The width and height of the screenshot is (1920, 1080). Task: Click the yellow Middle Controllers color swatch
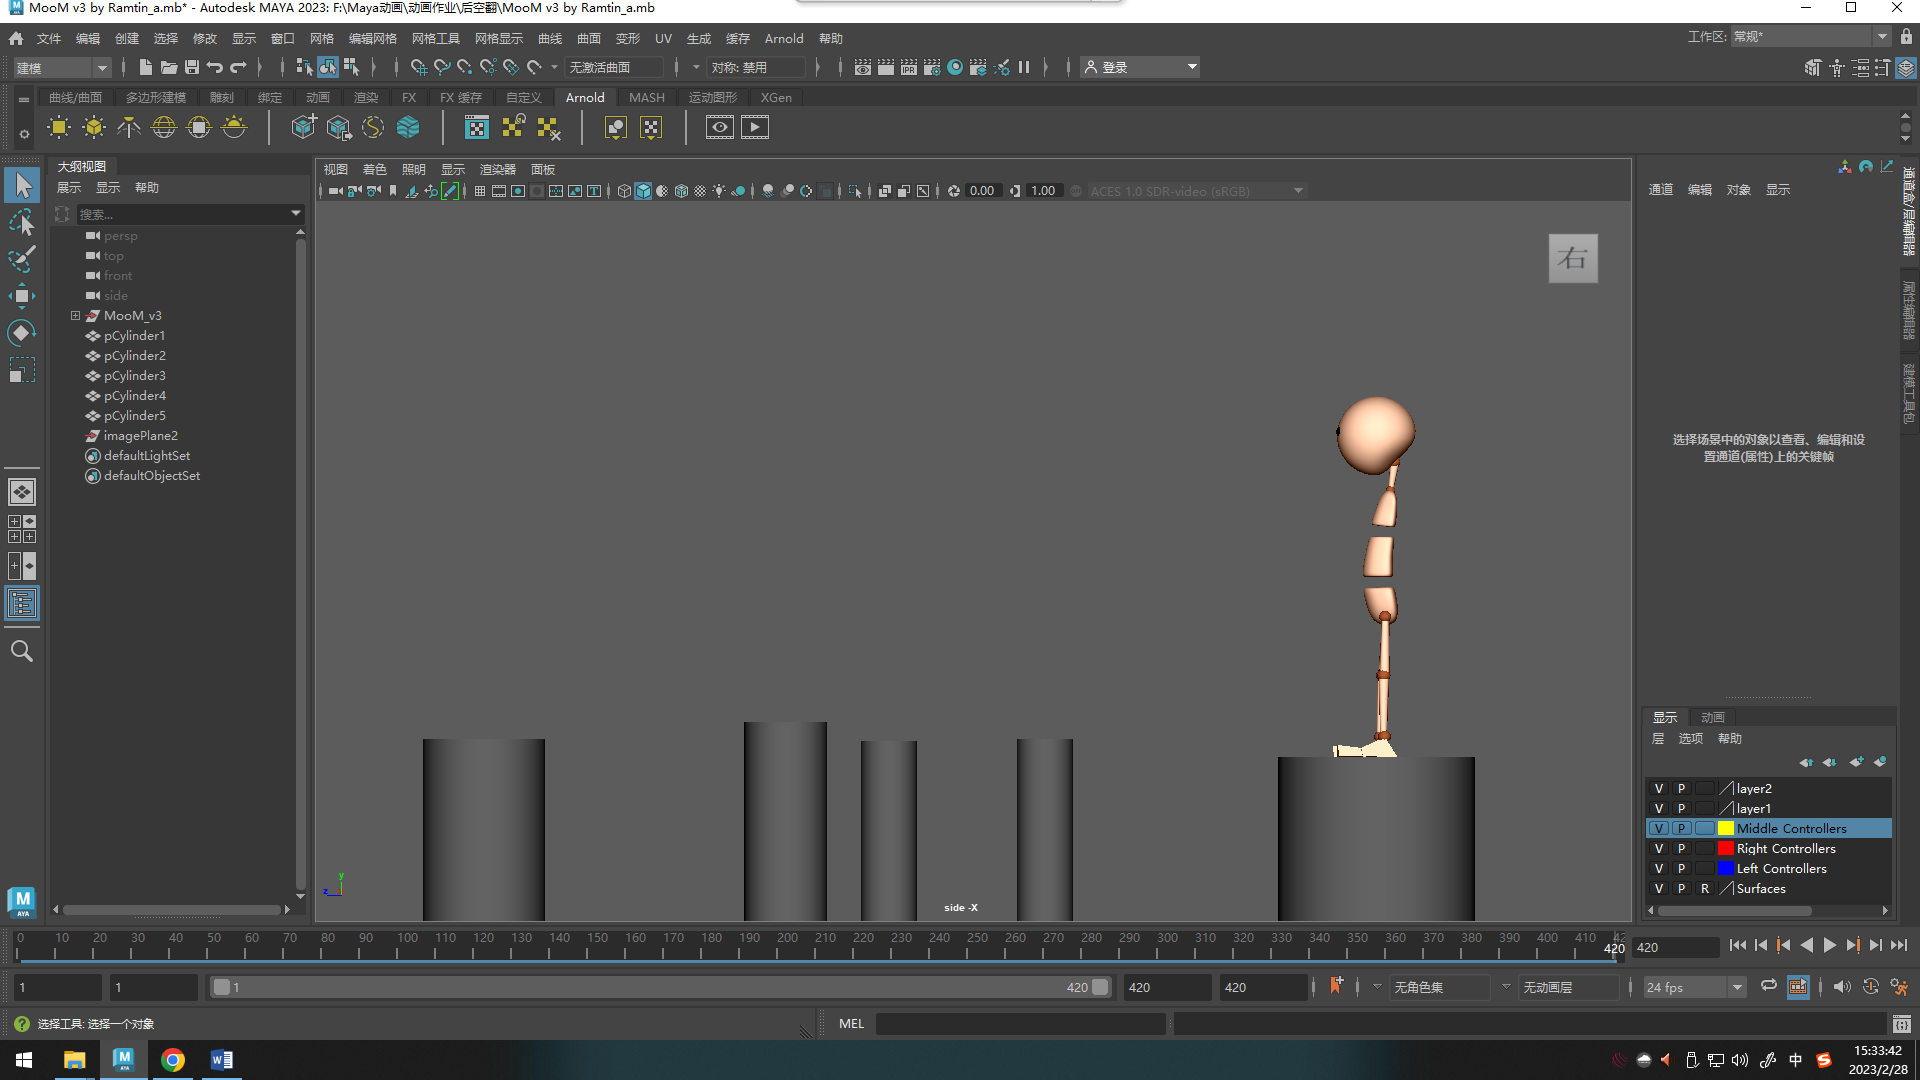[1725, 828]
